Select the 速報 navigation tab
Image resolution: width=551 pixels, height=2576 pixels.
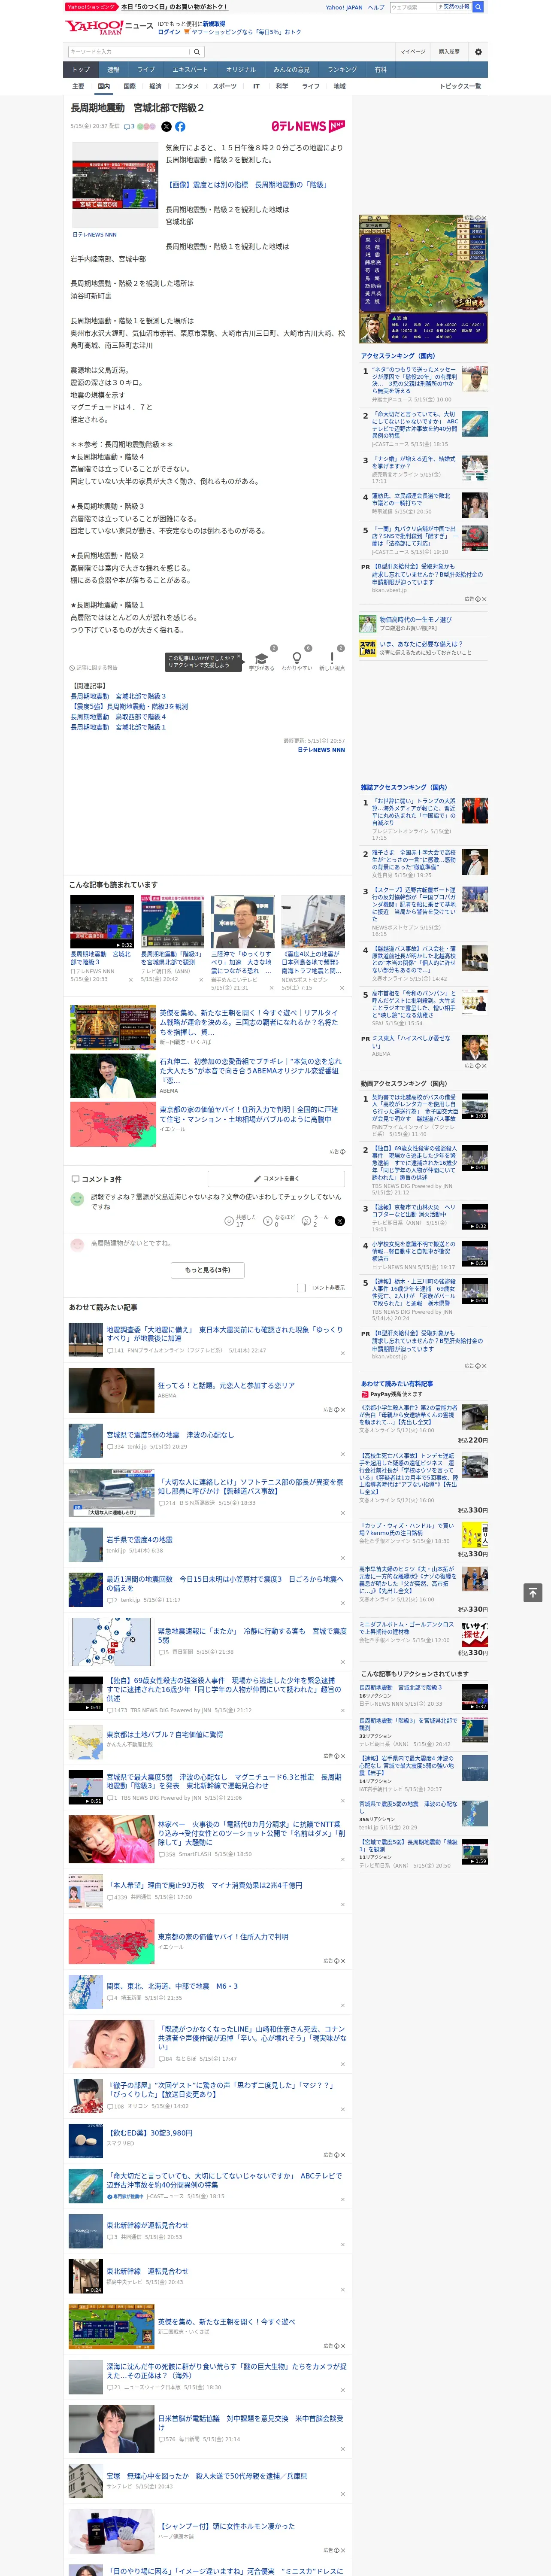(113, 70)
